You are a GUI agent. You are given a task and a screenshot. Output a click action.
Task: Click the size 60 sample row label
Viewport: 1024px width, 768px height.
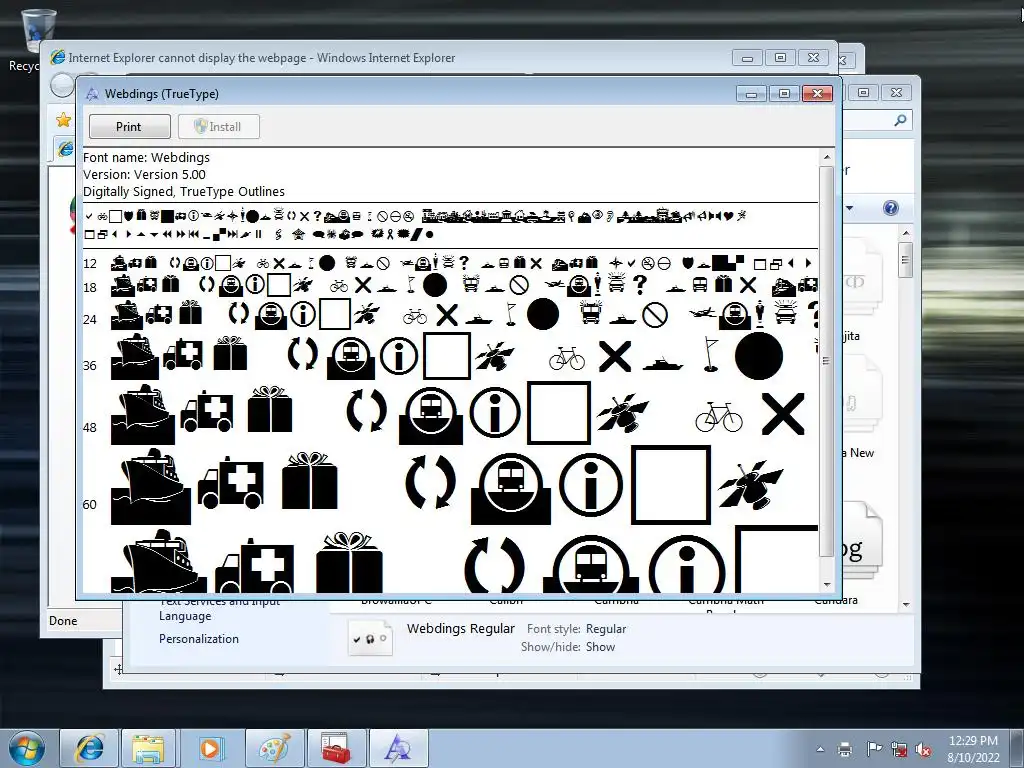[89, 504]
